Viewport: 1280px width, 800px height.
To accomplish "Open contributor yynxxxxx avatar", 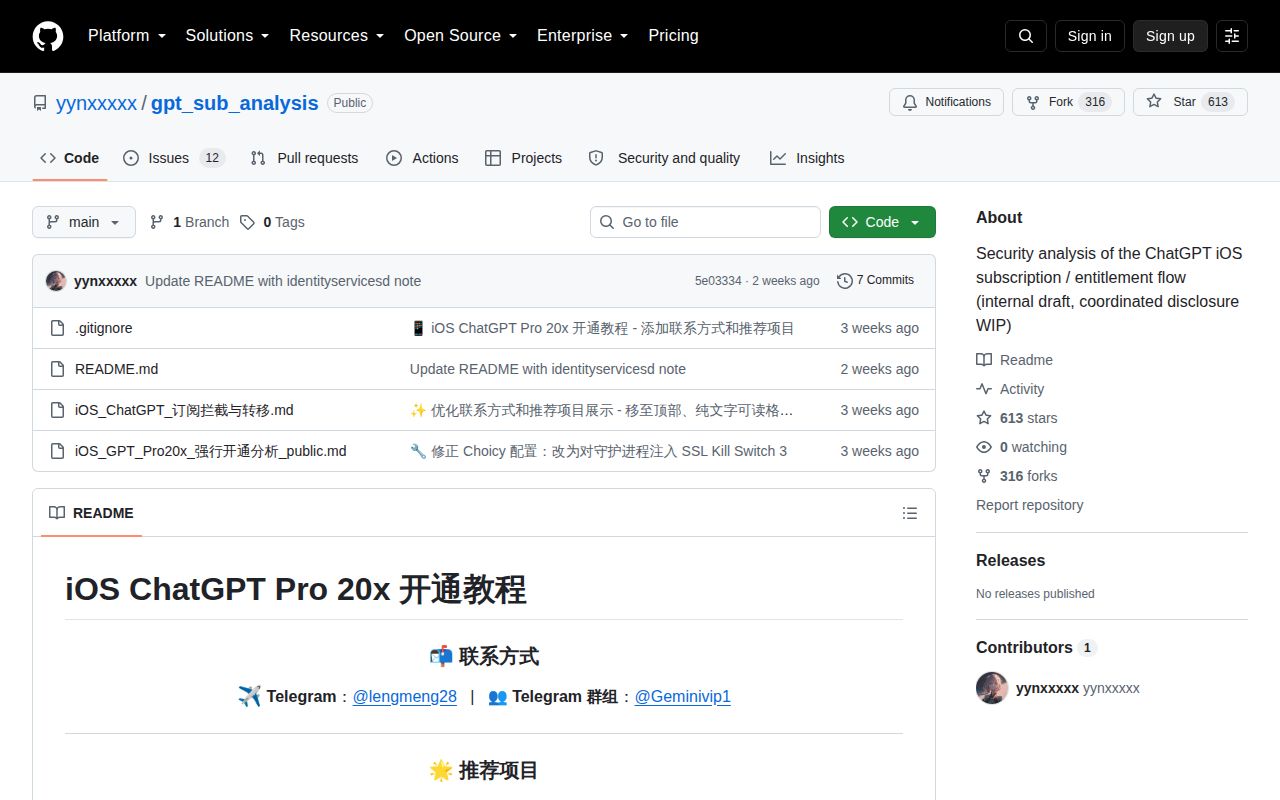I will point(992,688).
